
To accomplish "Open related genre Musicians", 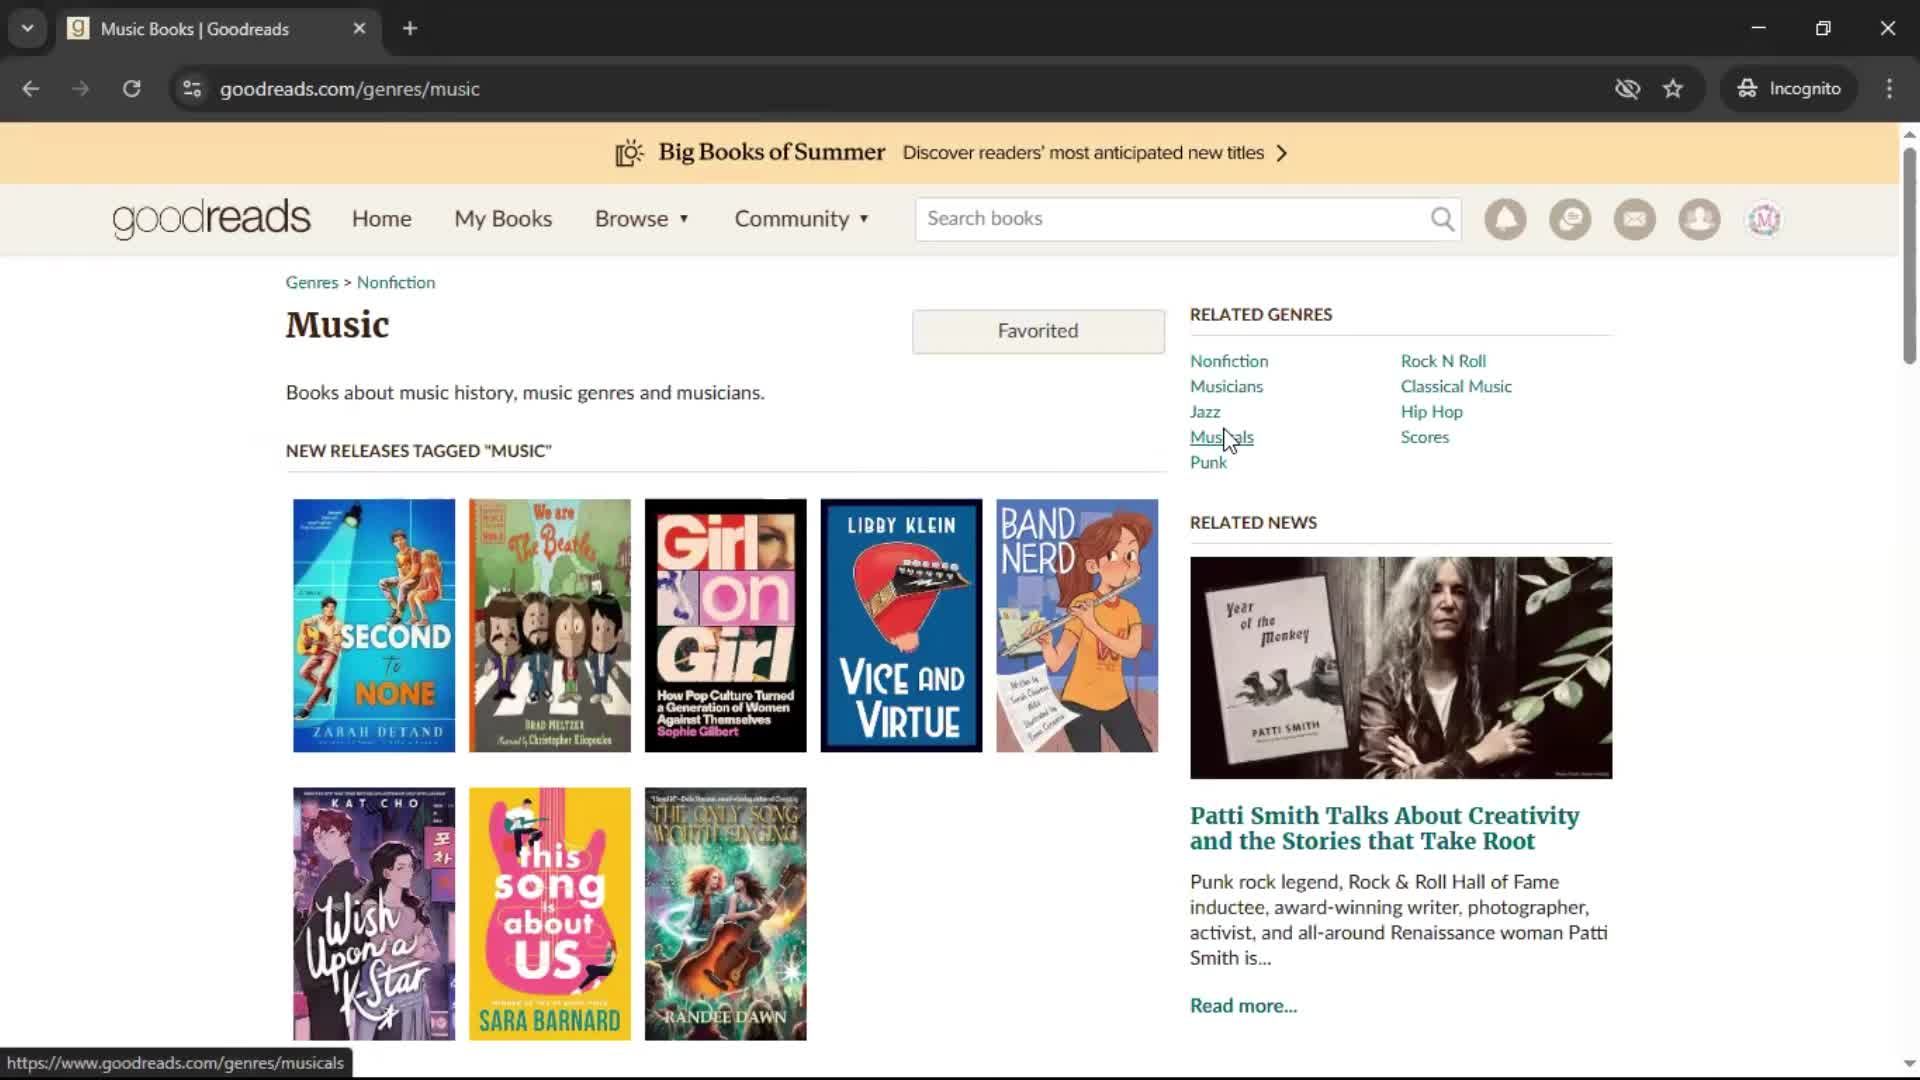I will point(1226,387).
